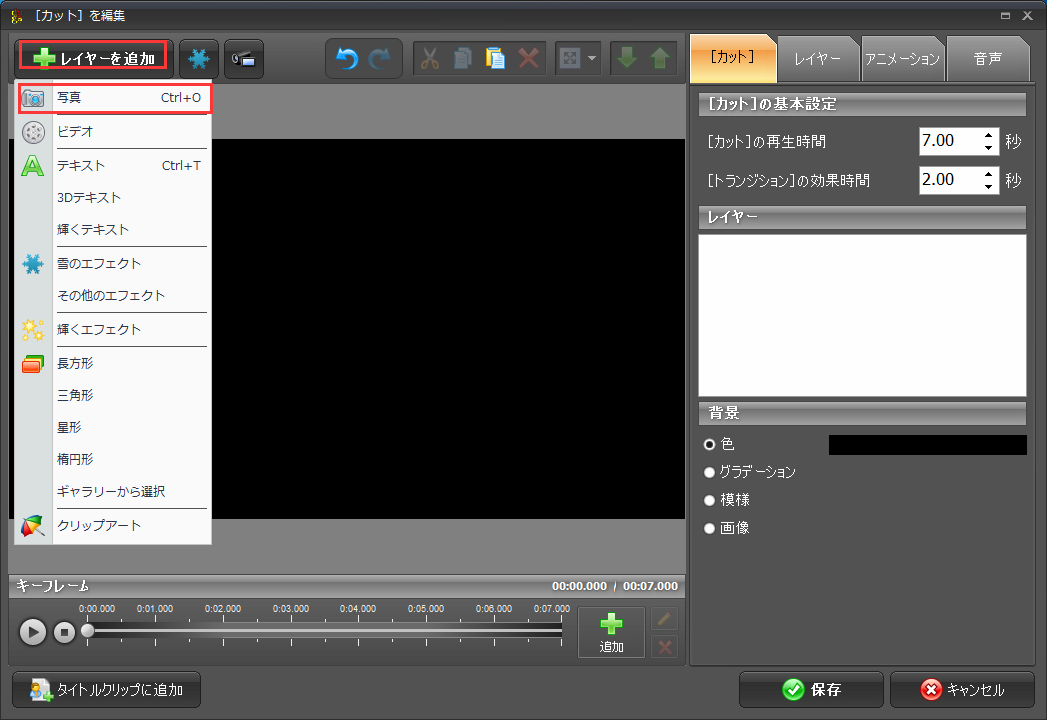This screenshot has width=1047, height=720.
Task: Click the black background color swatch
Action: click(x=927, y=445)
